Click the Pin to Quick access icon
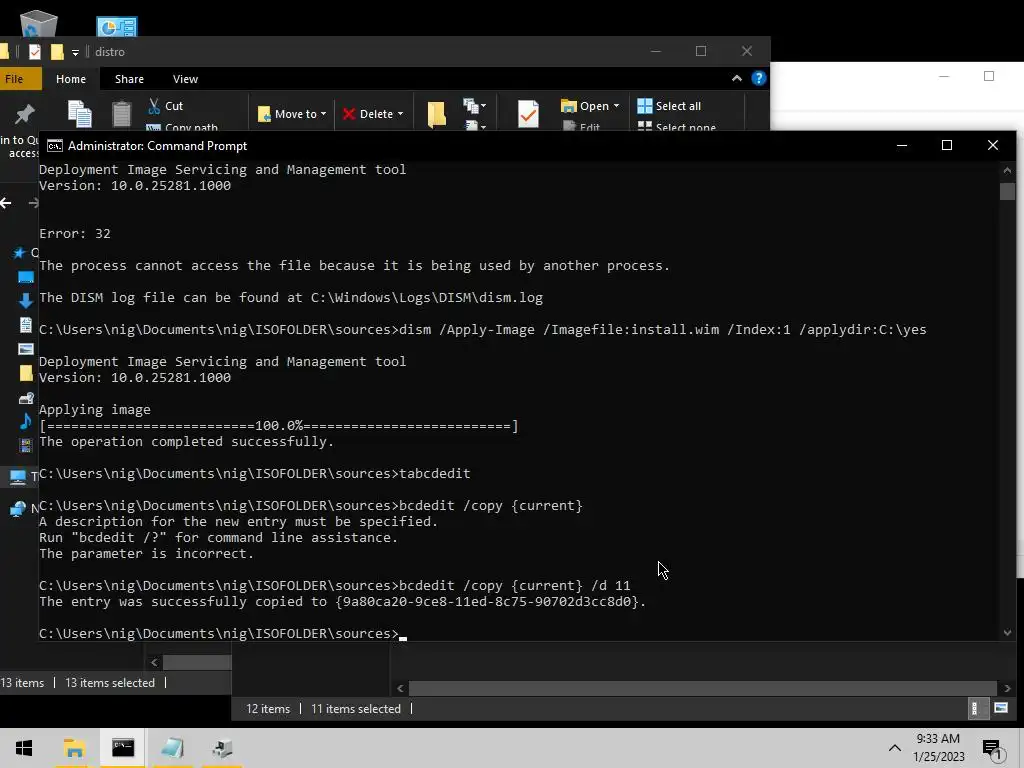Image resolution: width=1024 pixels, height=768 pixels. coord(24,114)
